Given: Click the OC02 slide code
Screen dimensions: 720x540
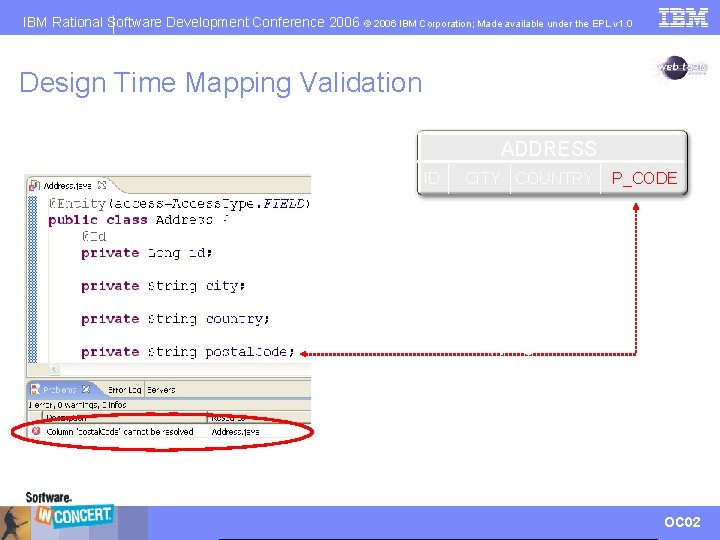Looking at the screenshot, I should click(682, 522).
